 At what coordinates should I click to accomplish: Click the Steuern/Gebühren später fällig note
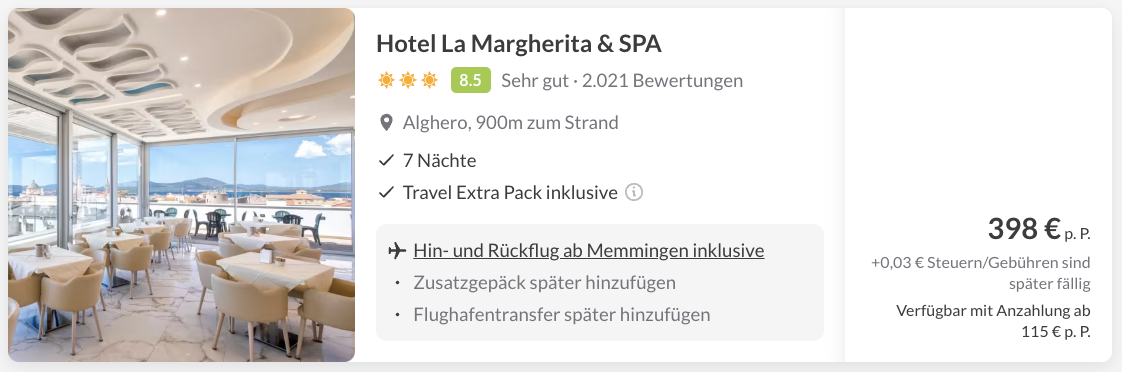click(981, 273)
